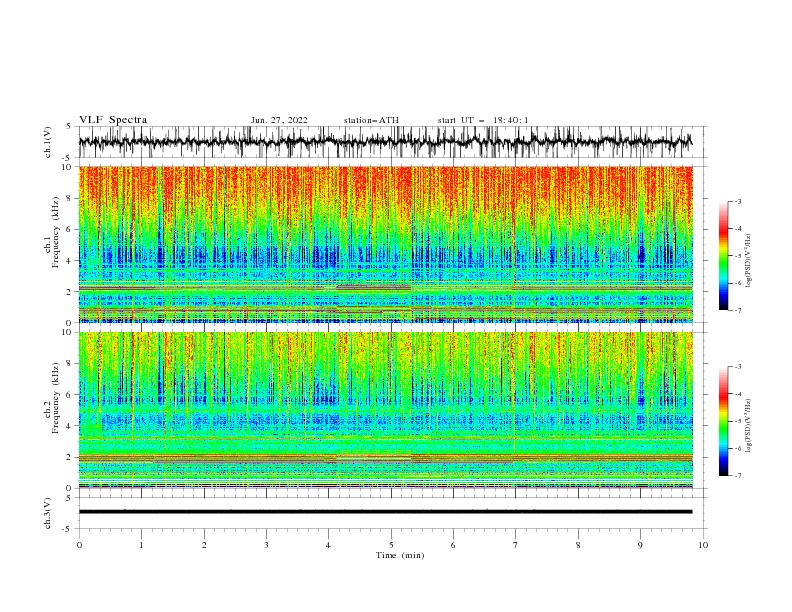Click the ch.1 frequency axis "6" tick label
Screen dimensions: 792x612
click(71, 229)
